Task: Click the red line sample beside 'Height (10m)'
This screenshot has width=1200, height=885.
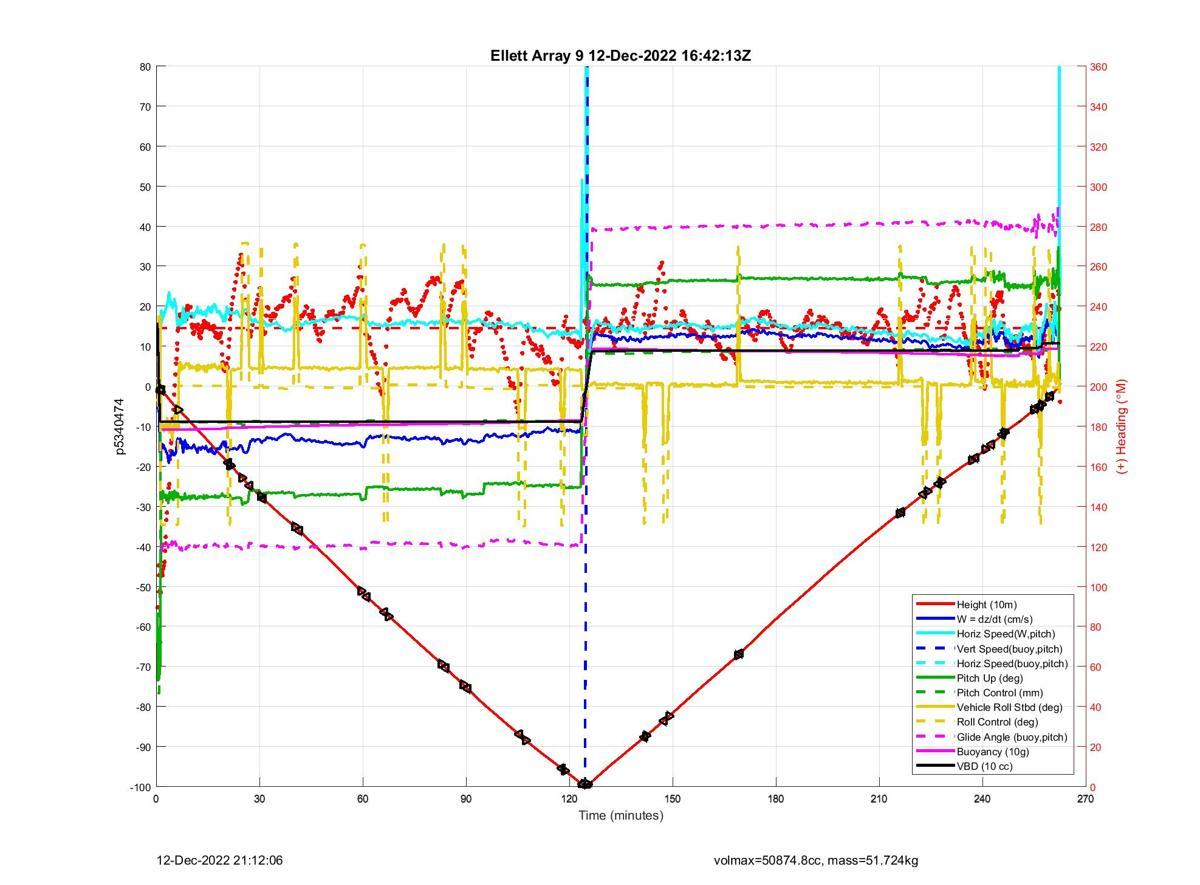Action: click(x=935, y=604)
